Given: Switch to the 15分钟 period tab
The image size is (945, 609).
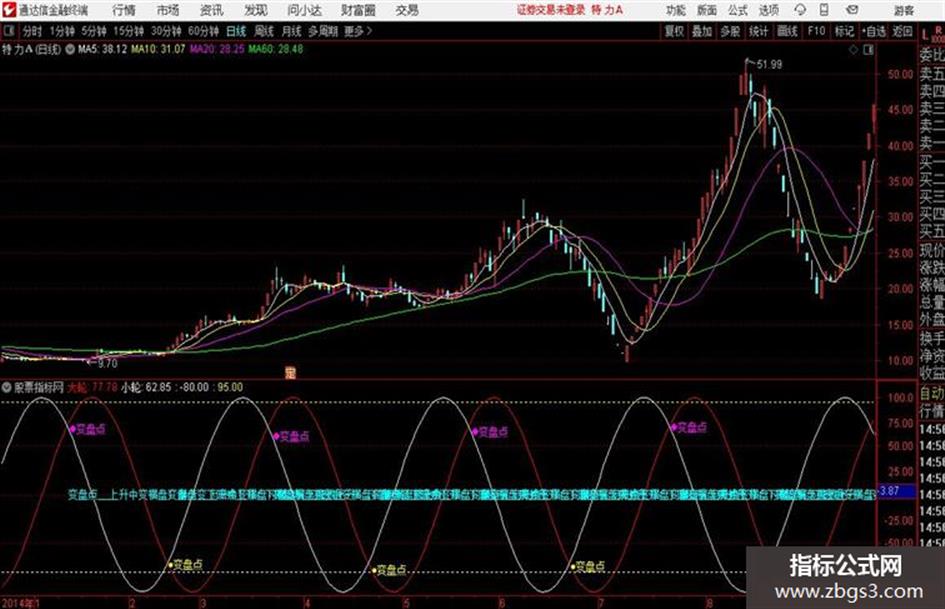Looking at the screenshot, I should (x=128, y=31).
